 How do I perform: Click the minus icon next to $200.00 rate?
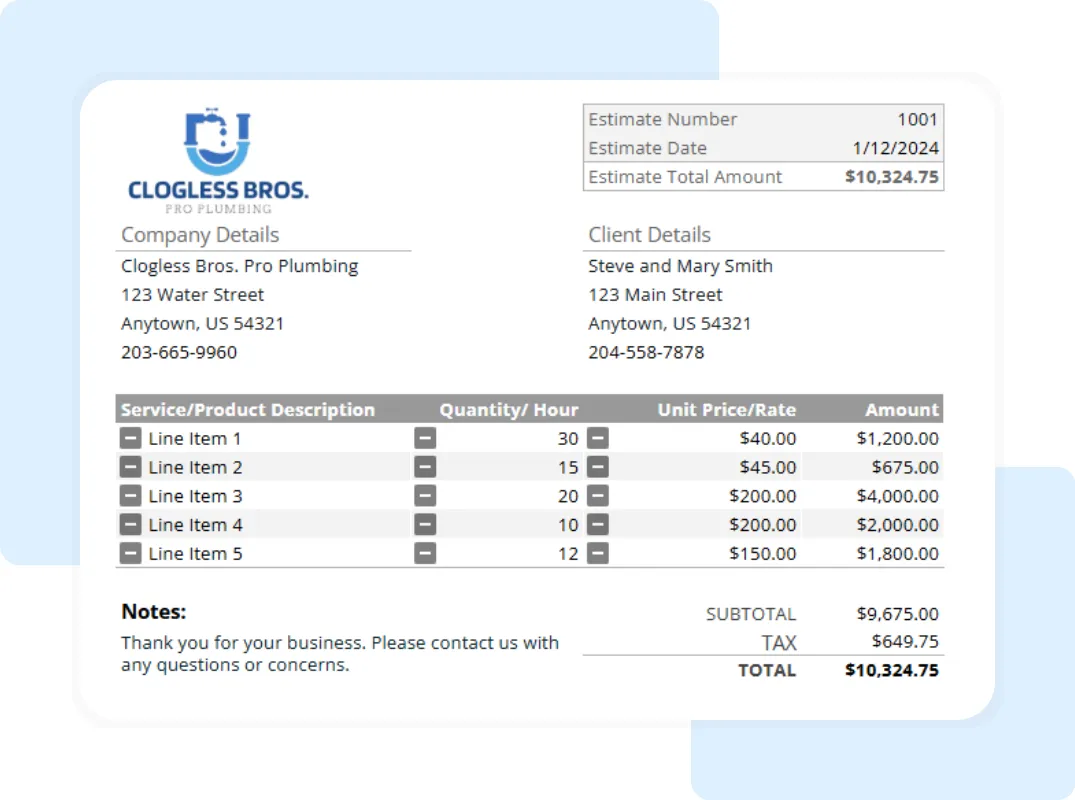pos(598,496)
